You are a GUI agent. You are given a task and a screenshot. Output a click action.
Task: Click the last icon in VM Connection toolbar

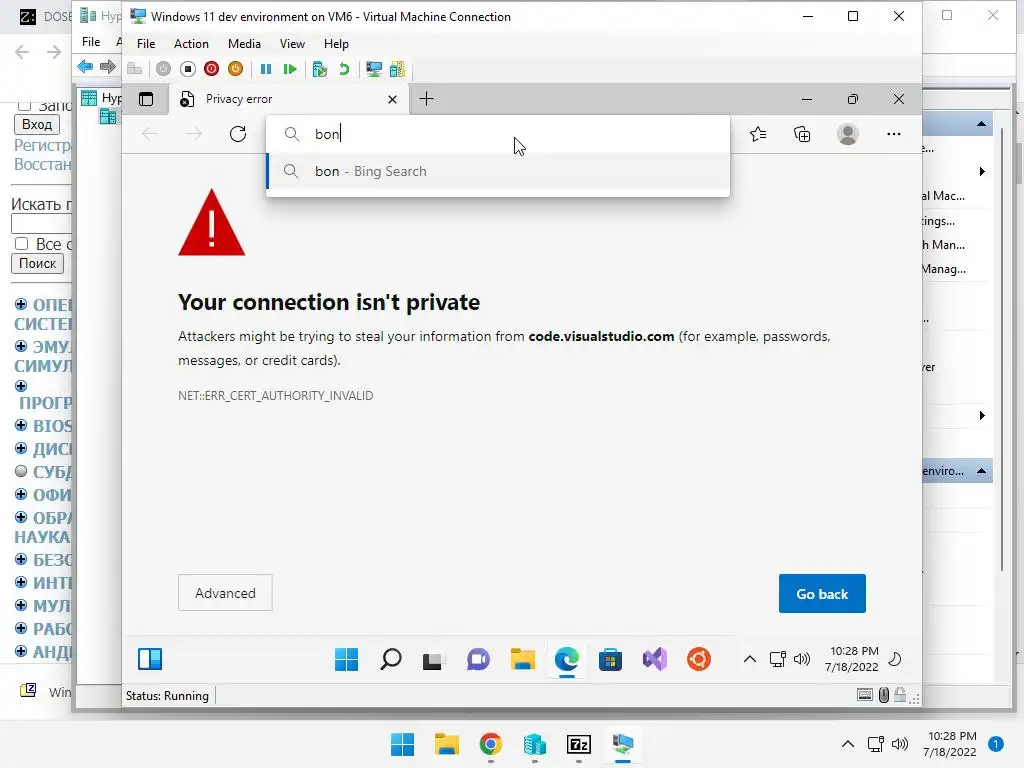(x=397, y=69)
